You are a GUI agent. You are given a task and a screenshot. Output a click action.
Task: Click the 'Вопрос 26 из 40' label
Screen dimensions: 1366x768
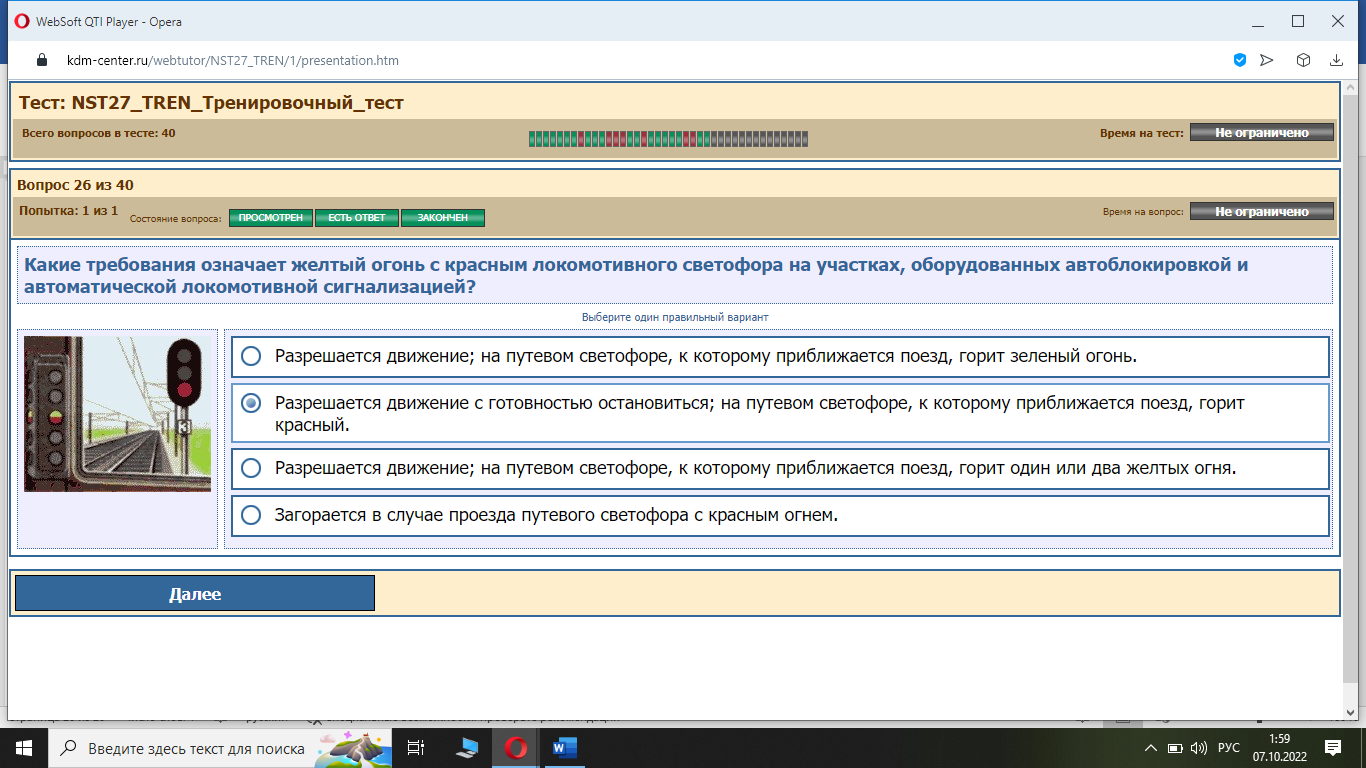[x=75, y=185]
